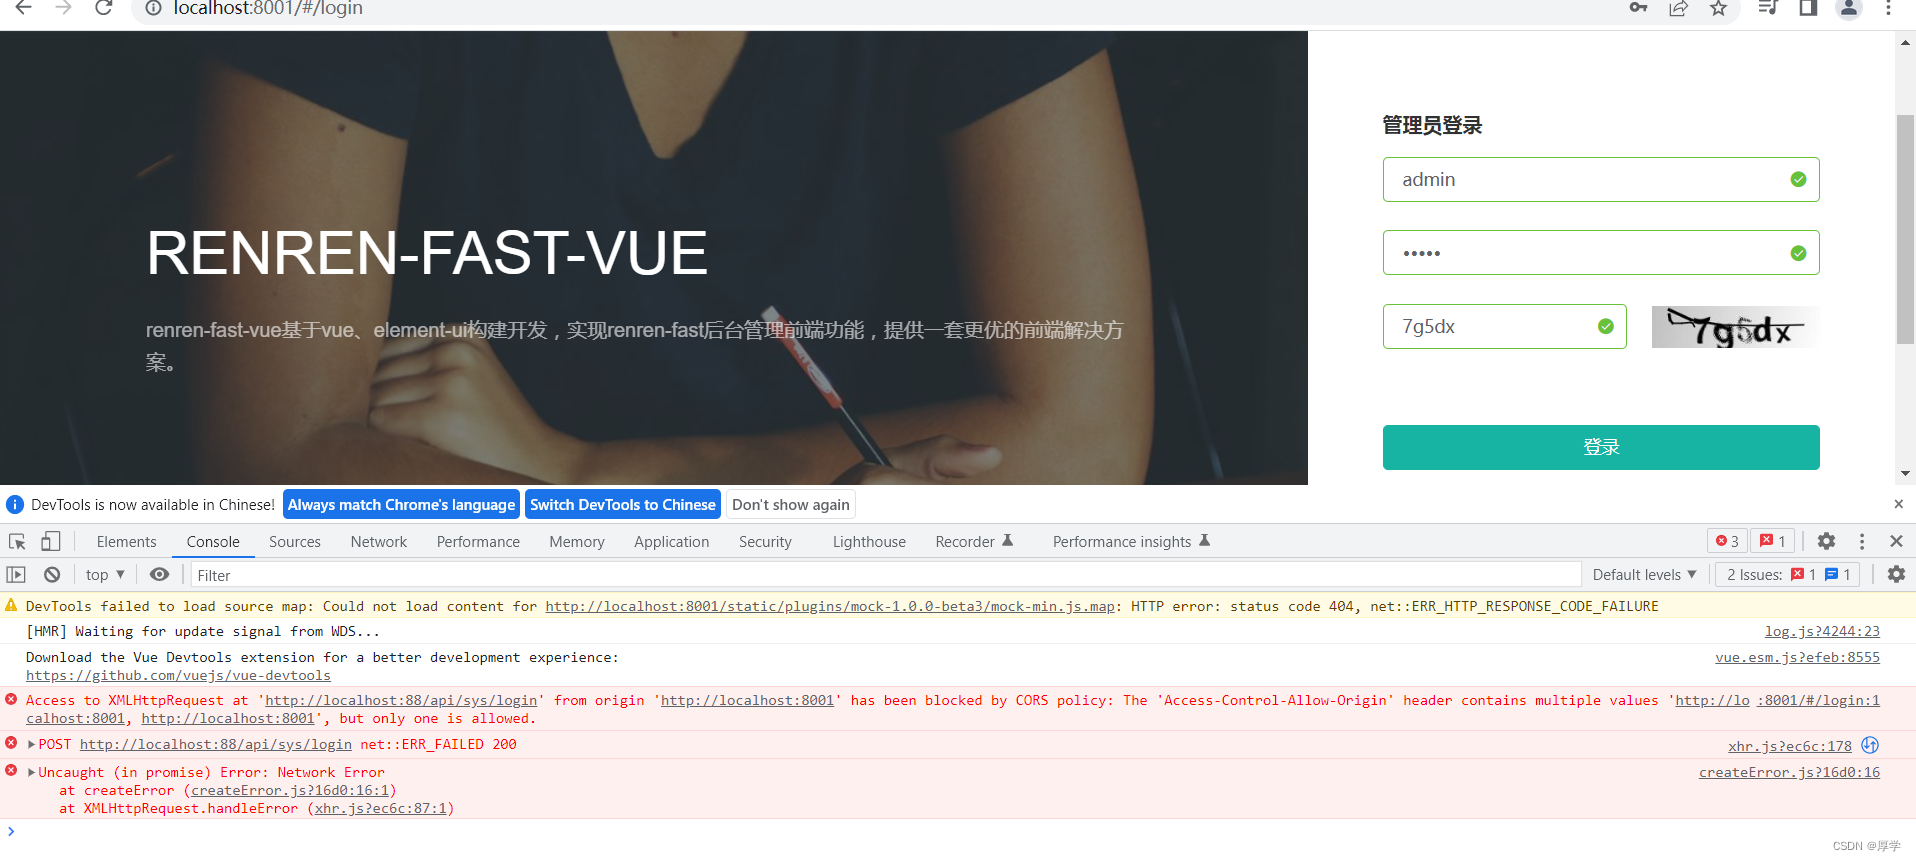The height and width of the screenshot is (861, 1916).
Task: Open the Performance insights tab
Action: [1131, 541]
